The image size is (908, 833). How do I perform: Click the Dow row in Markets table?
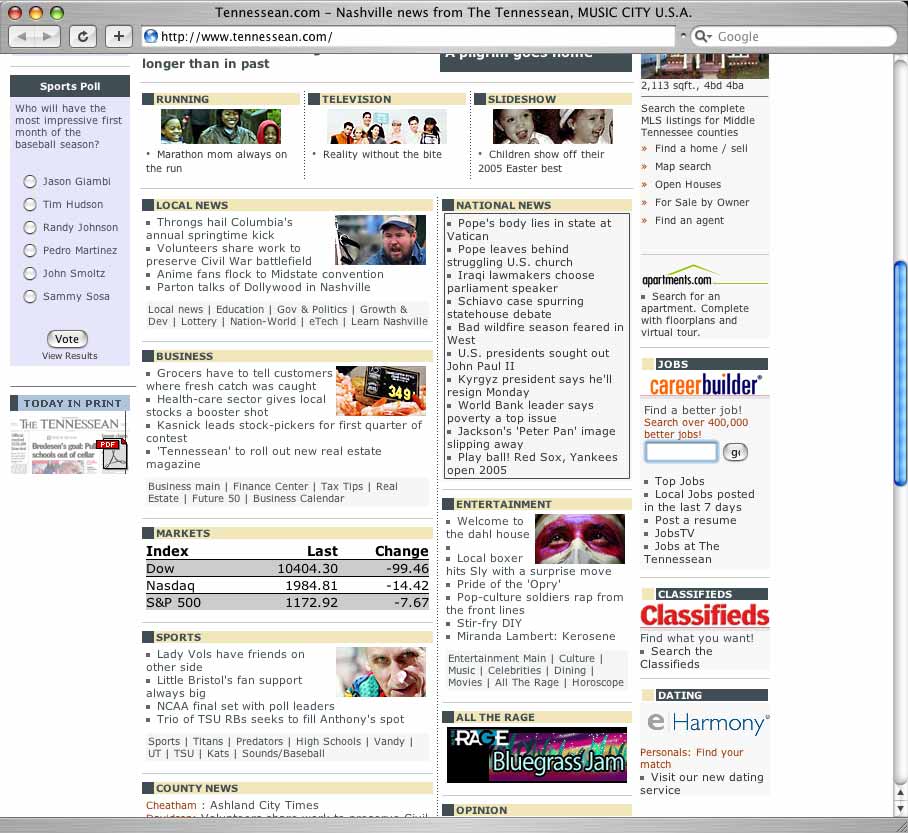287,568
